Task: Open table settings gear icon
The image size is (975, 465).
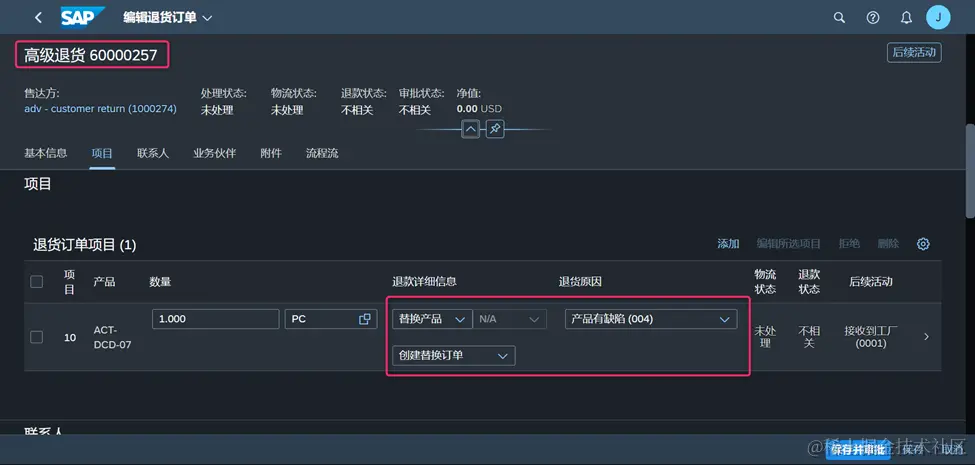Action: point(923,244)
